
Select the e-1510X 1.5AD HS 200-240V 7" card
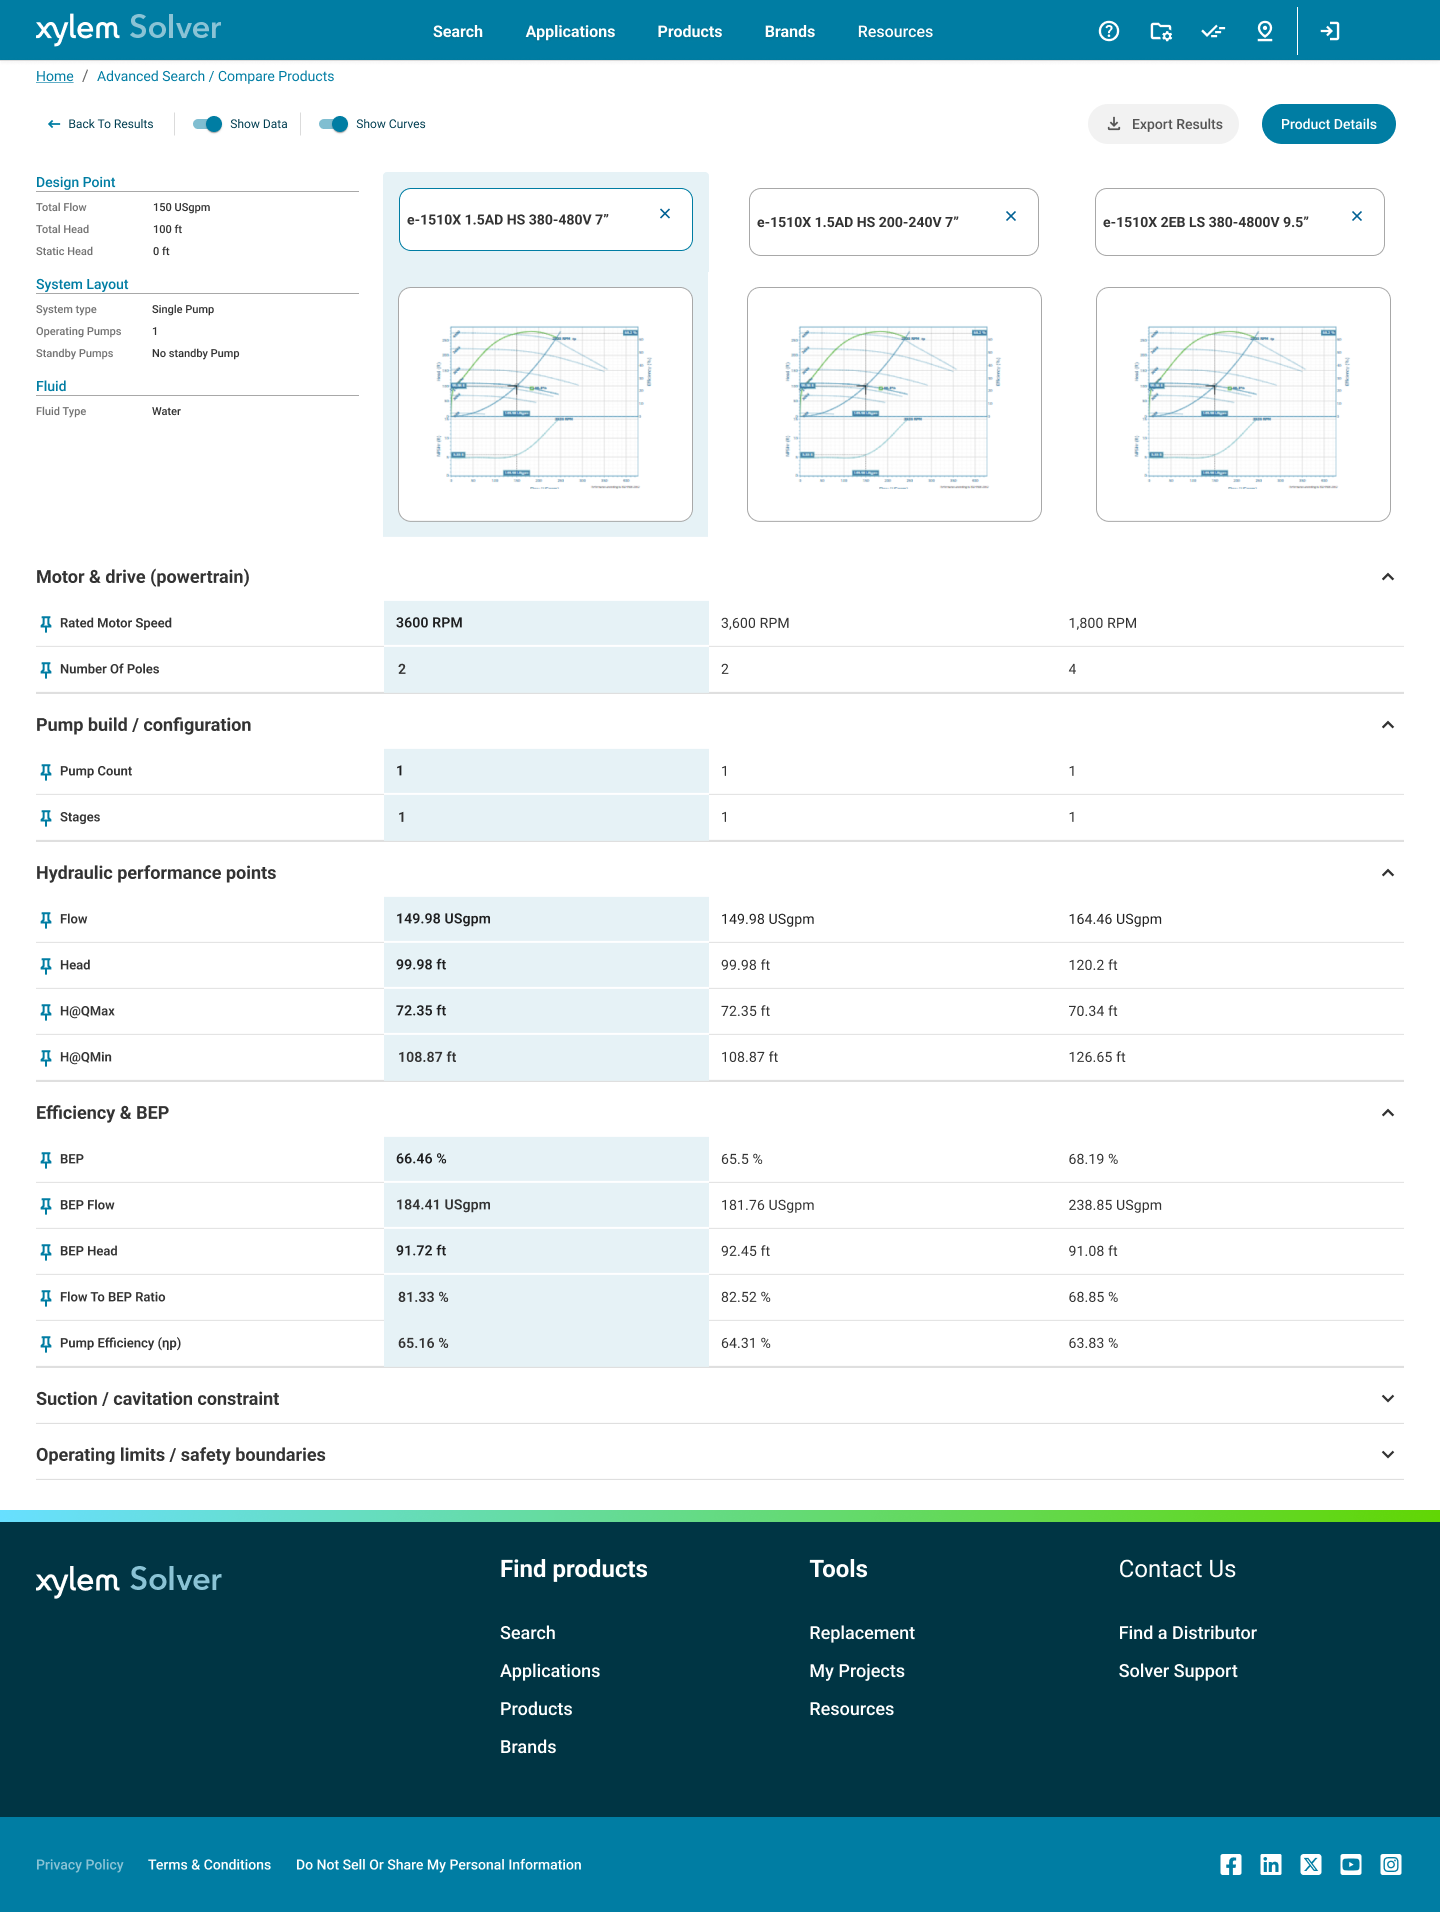894,222
